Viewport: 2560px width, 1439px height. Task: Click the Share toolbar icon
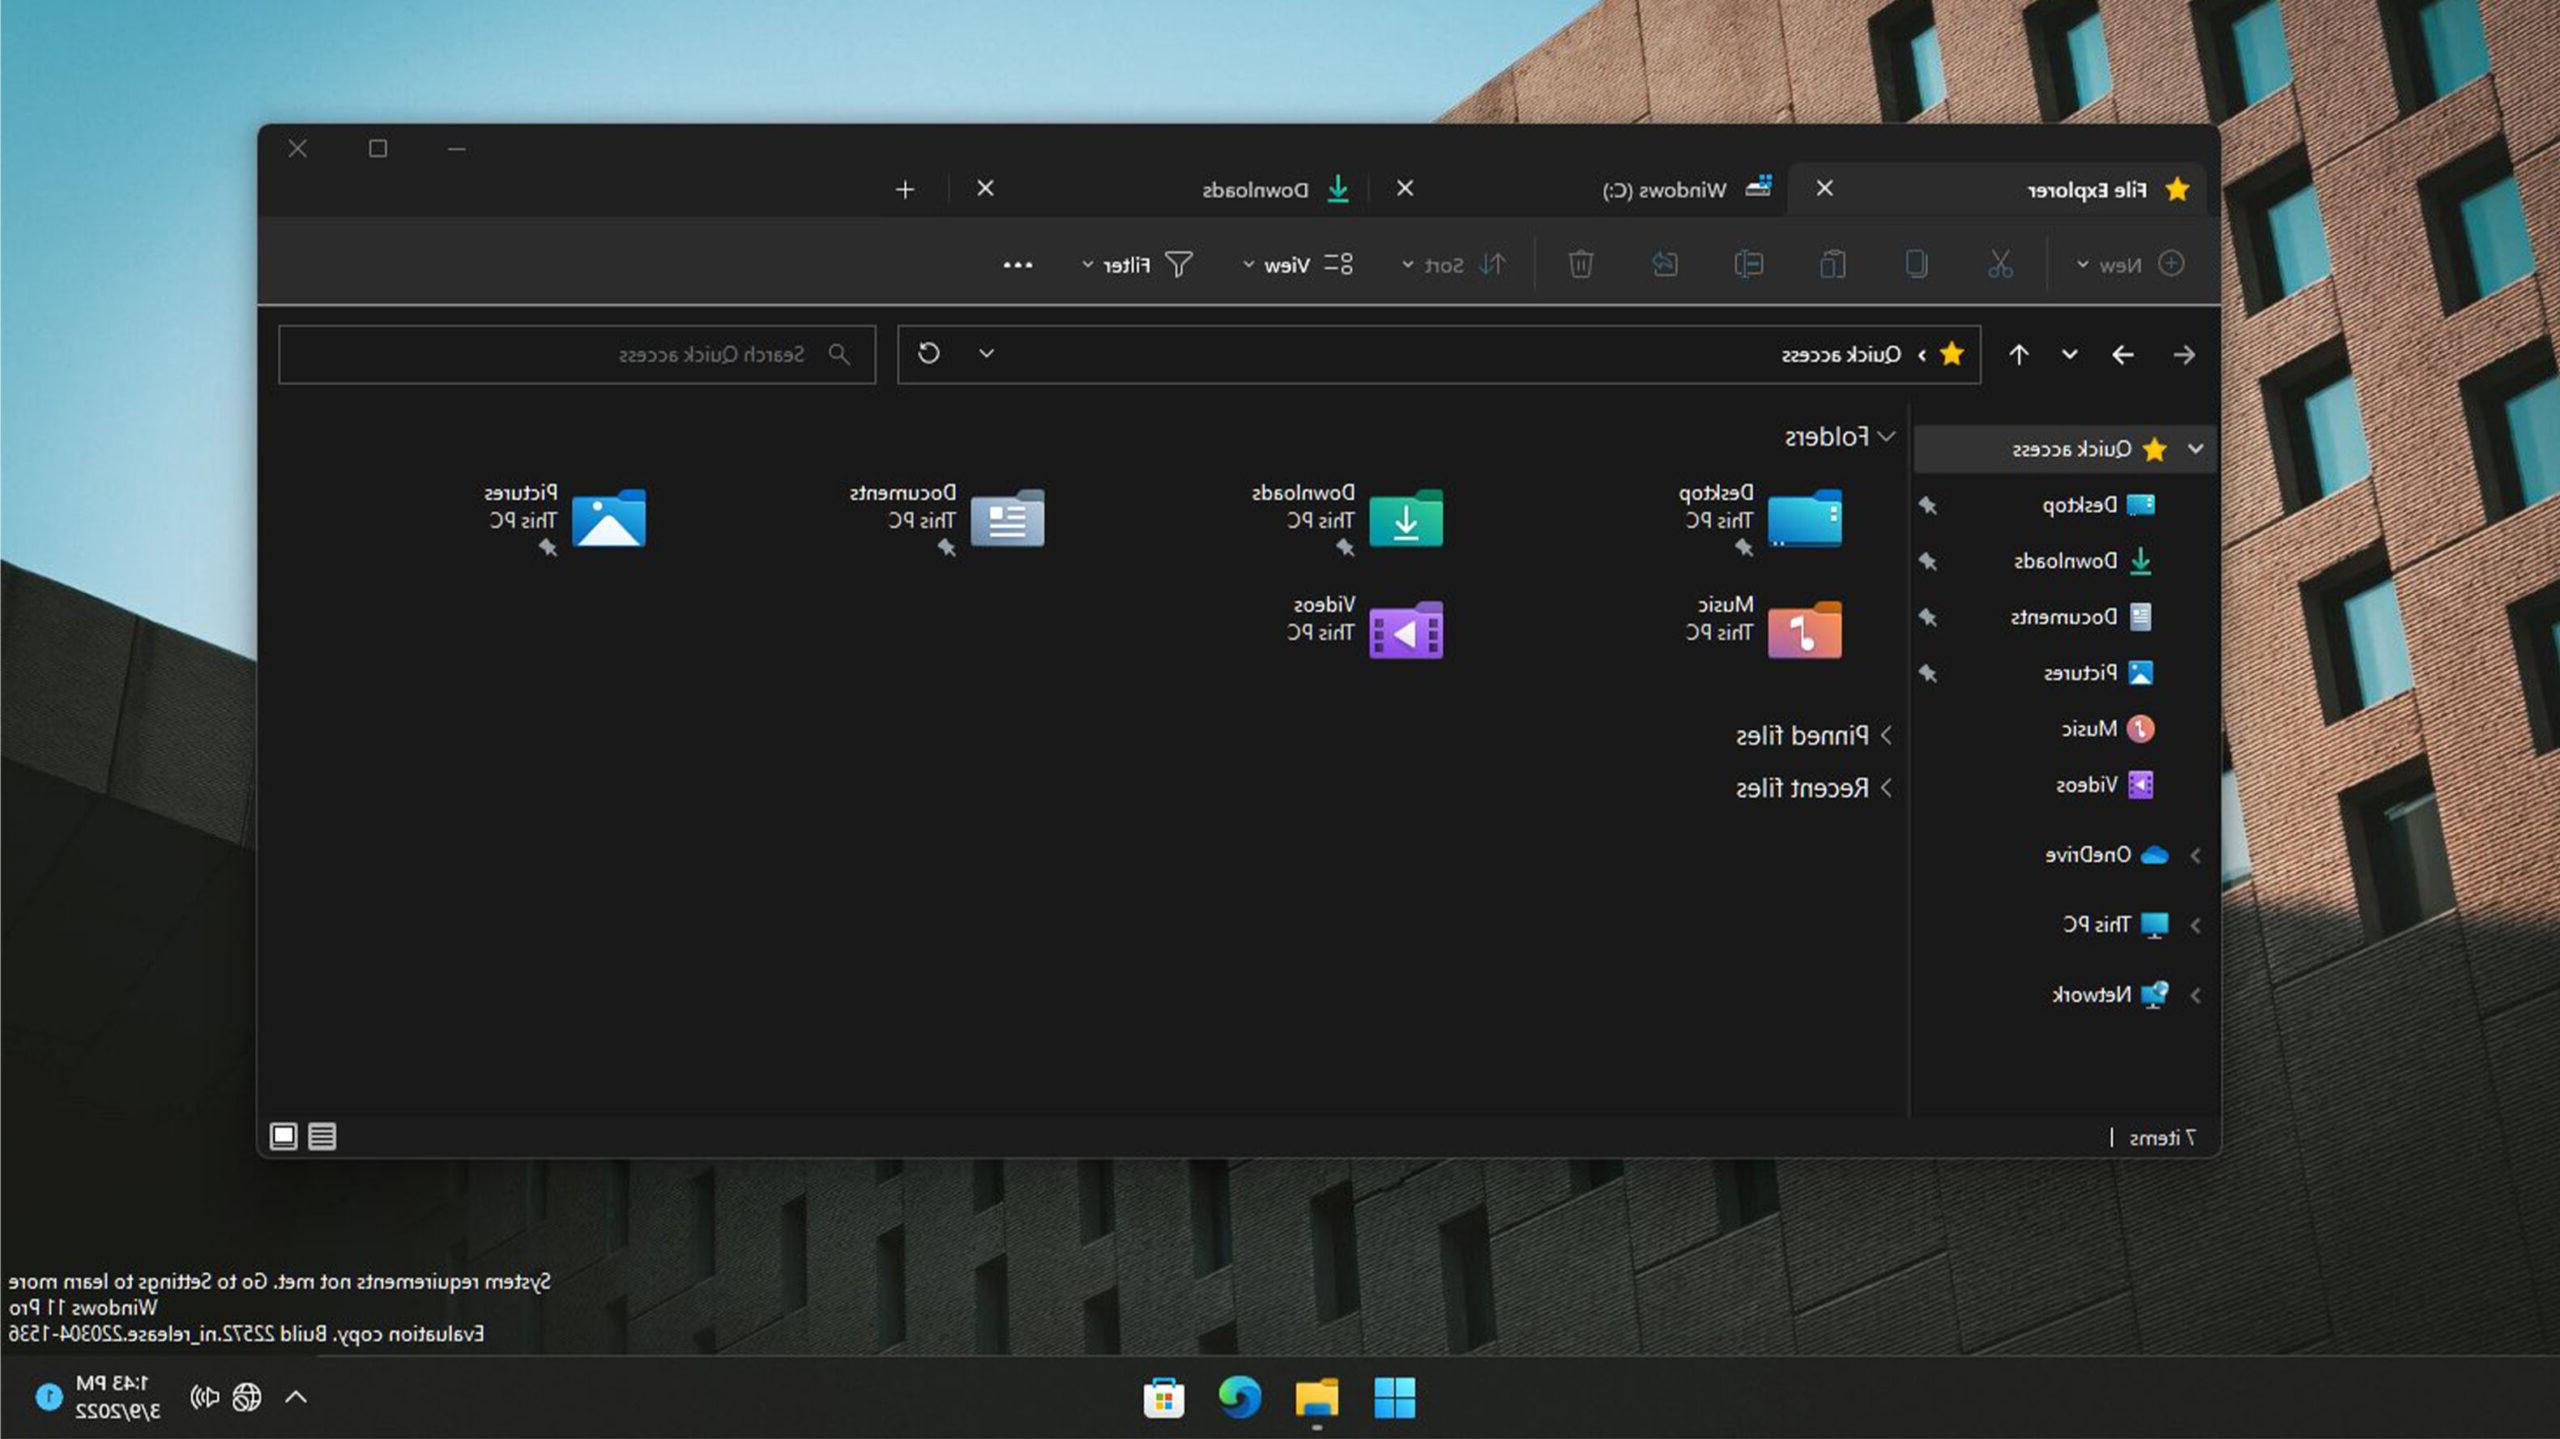tap(1664, 264)
